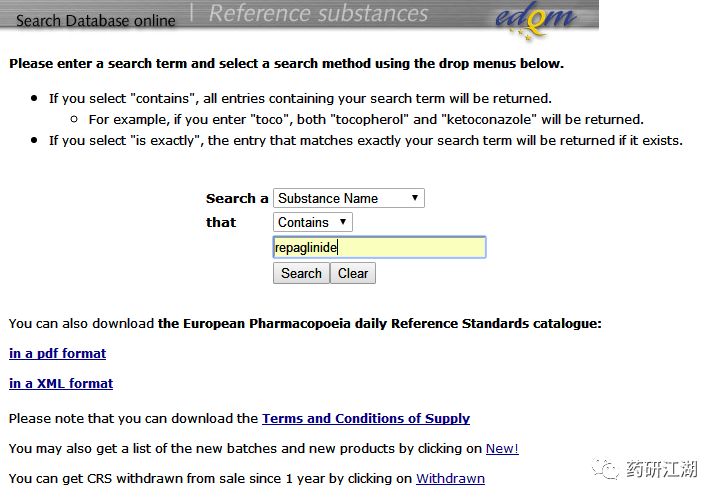Screen dimensions: 721x501
Task: Click the 'that' label beside Contains
Action: pos(221,222)
